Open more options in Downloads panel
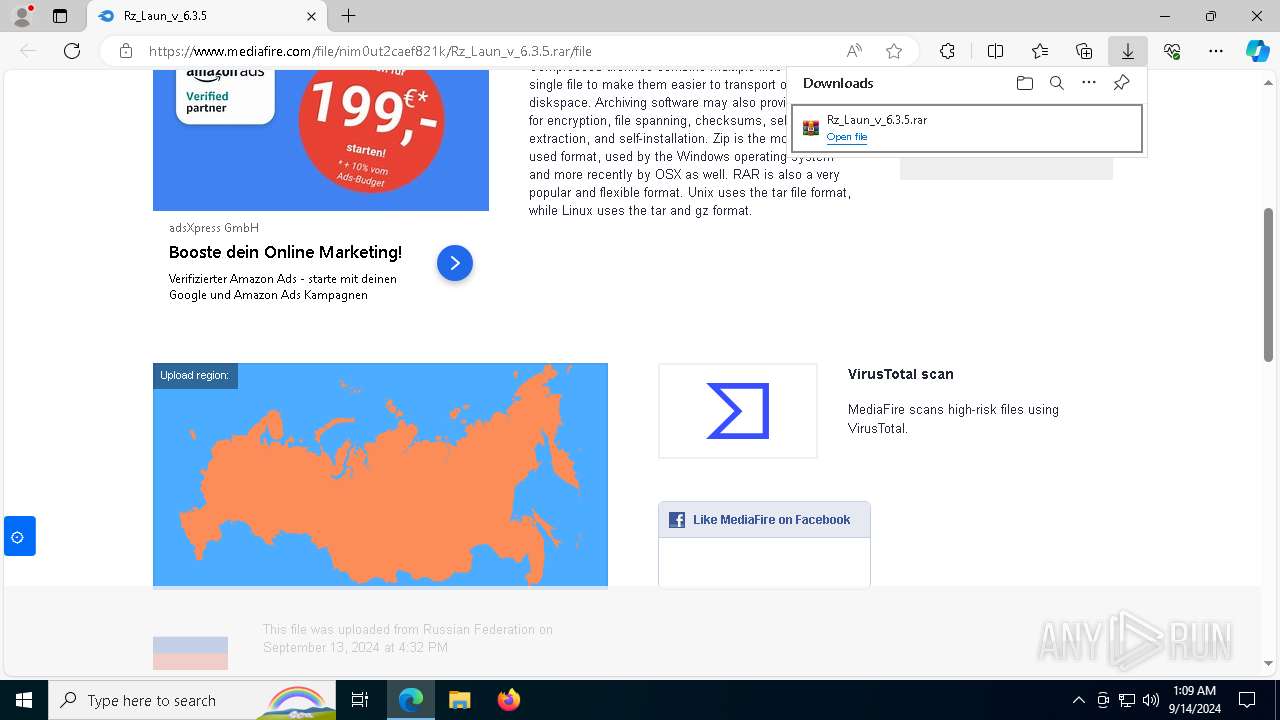Image resolution: width=1280 pixels, height=720 pixels. point(1089,83)
